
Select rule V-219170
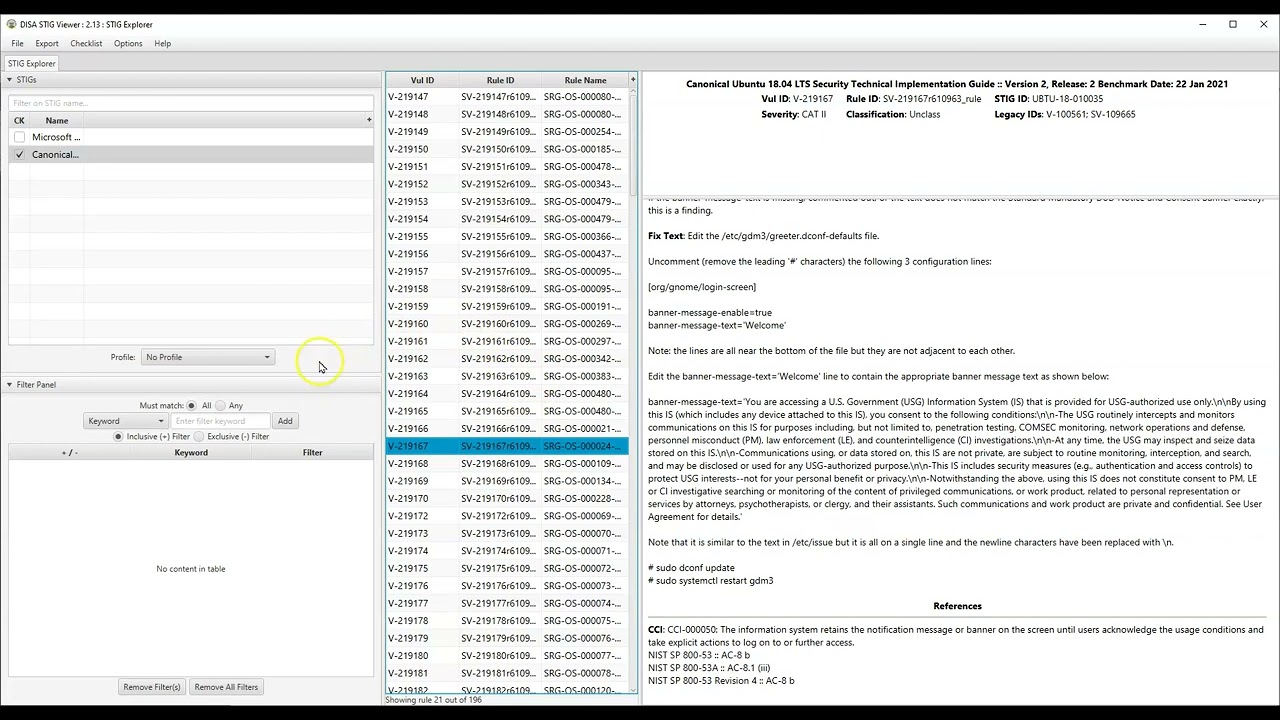click(x=508, y=499)
